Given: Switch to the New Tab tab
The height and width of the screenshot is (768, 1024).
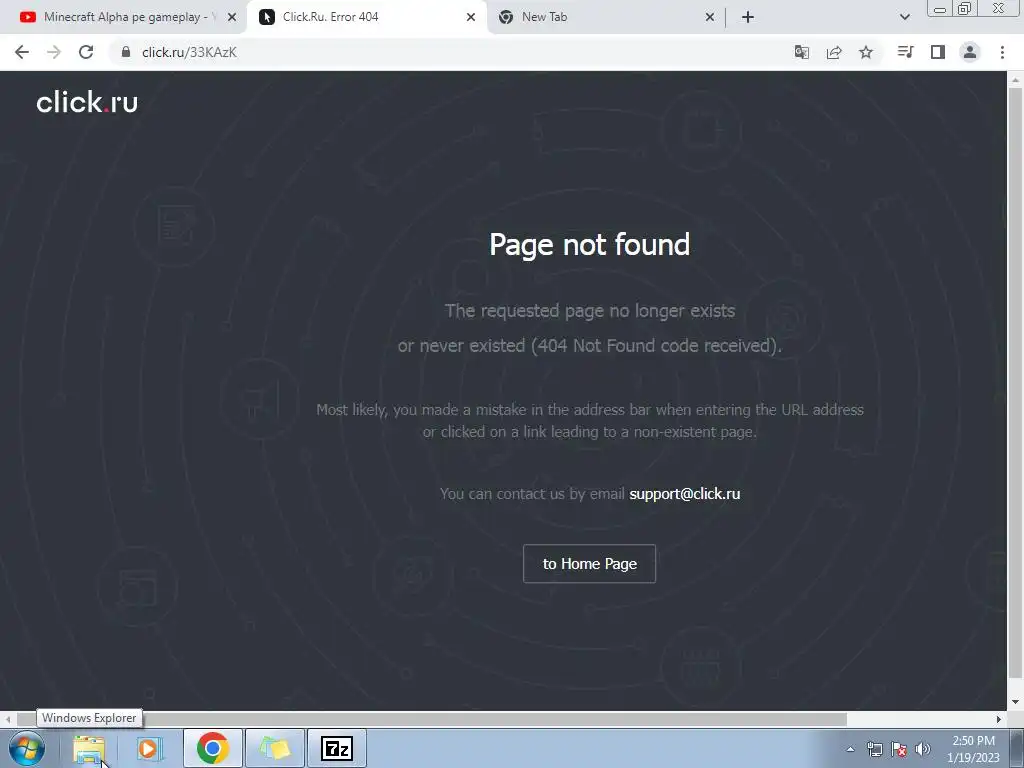Looking at the screenshot, I should coord(605,17).
